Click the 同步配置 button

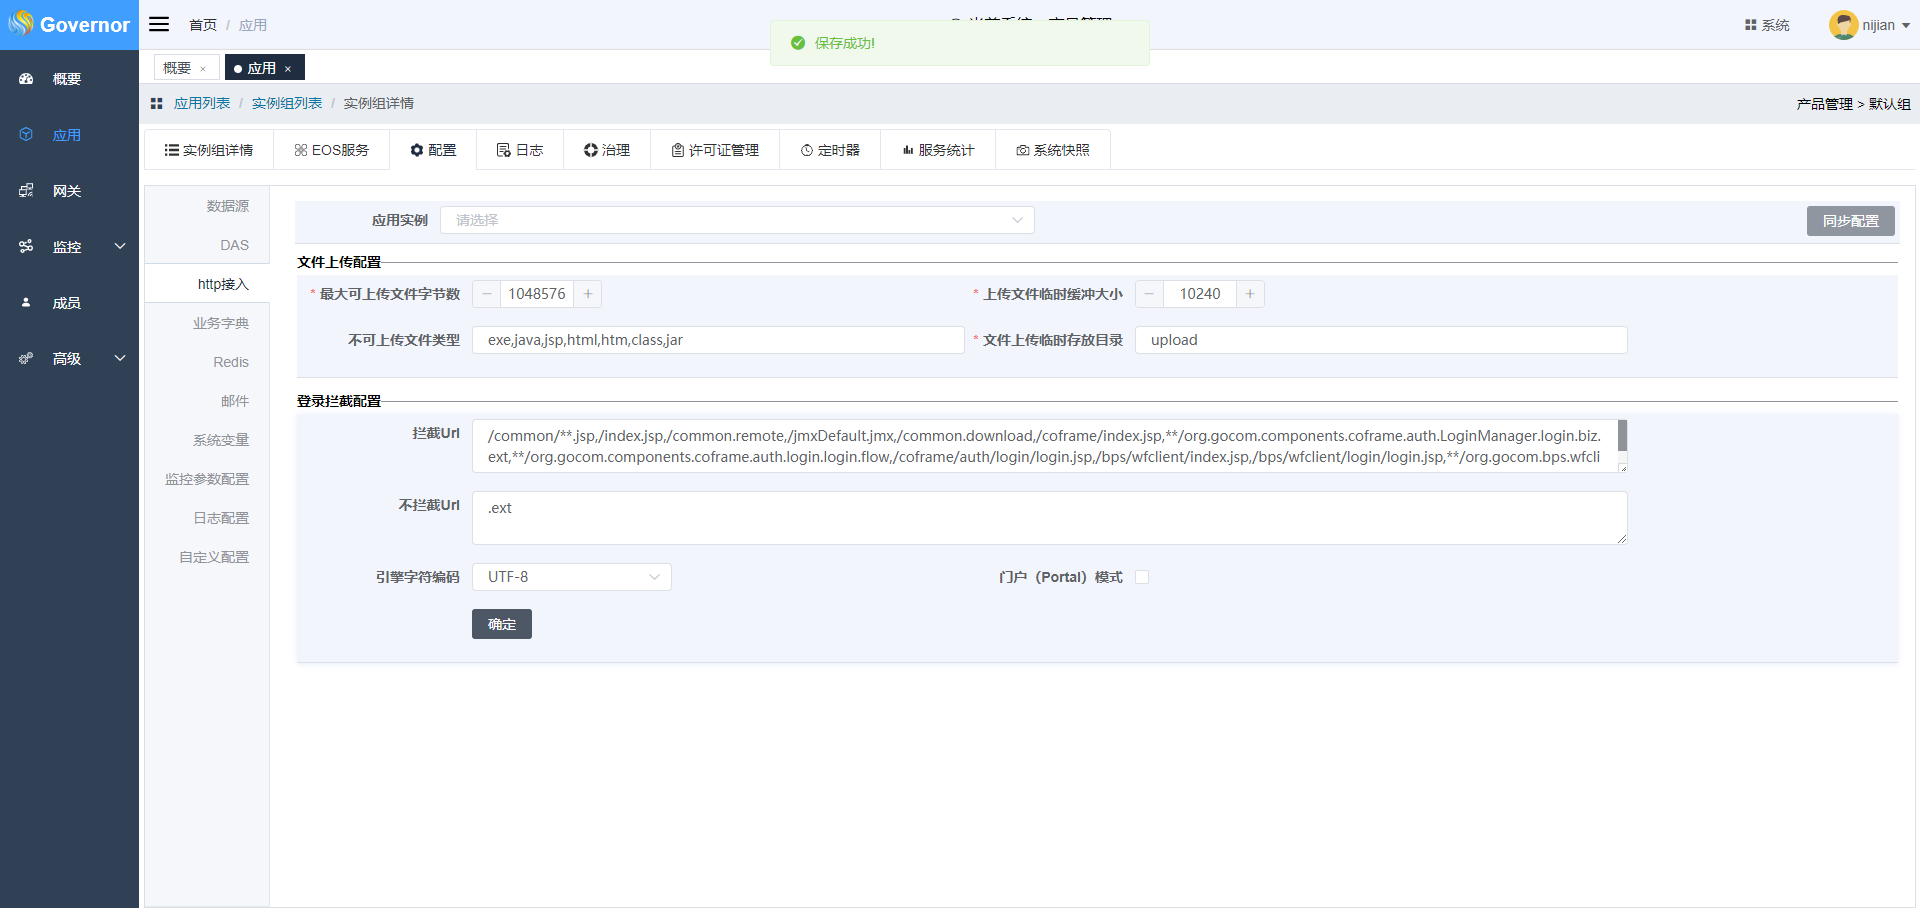(x=1850, y=221)
